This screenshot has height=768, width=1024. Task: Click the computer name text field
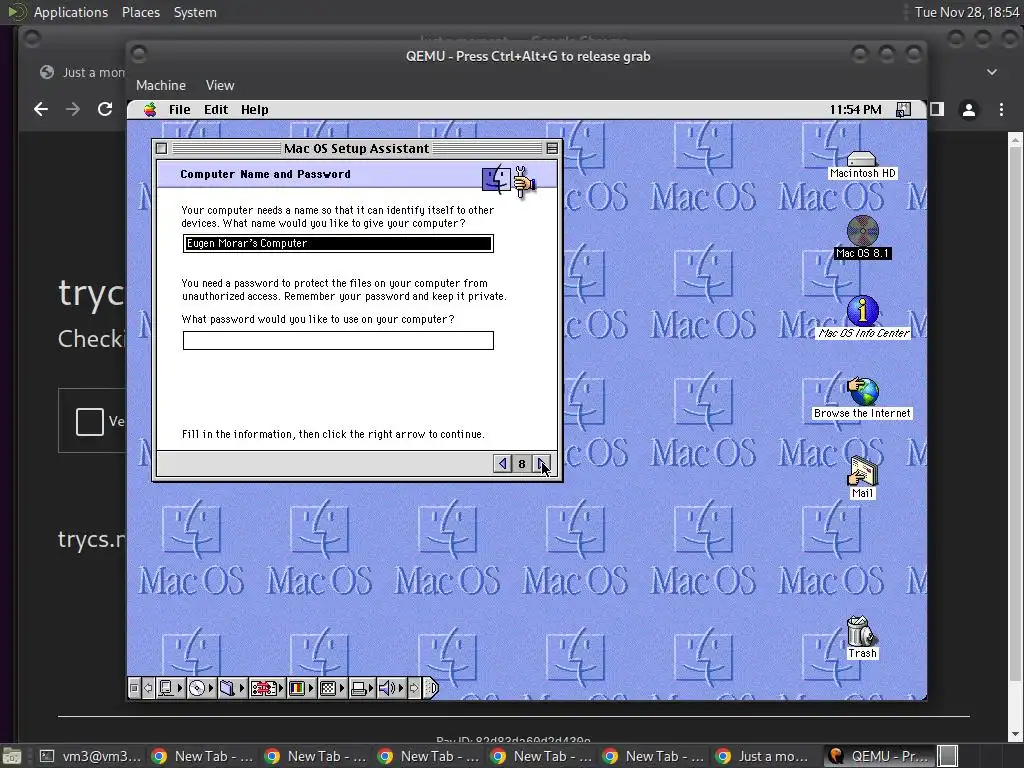coord(338,244)
